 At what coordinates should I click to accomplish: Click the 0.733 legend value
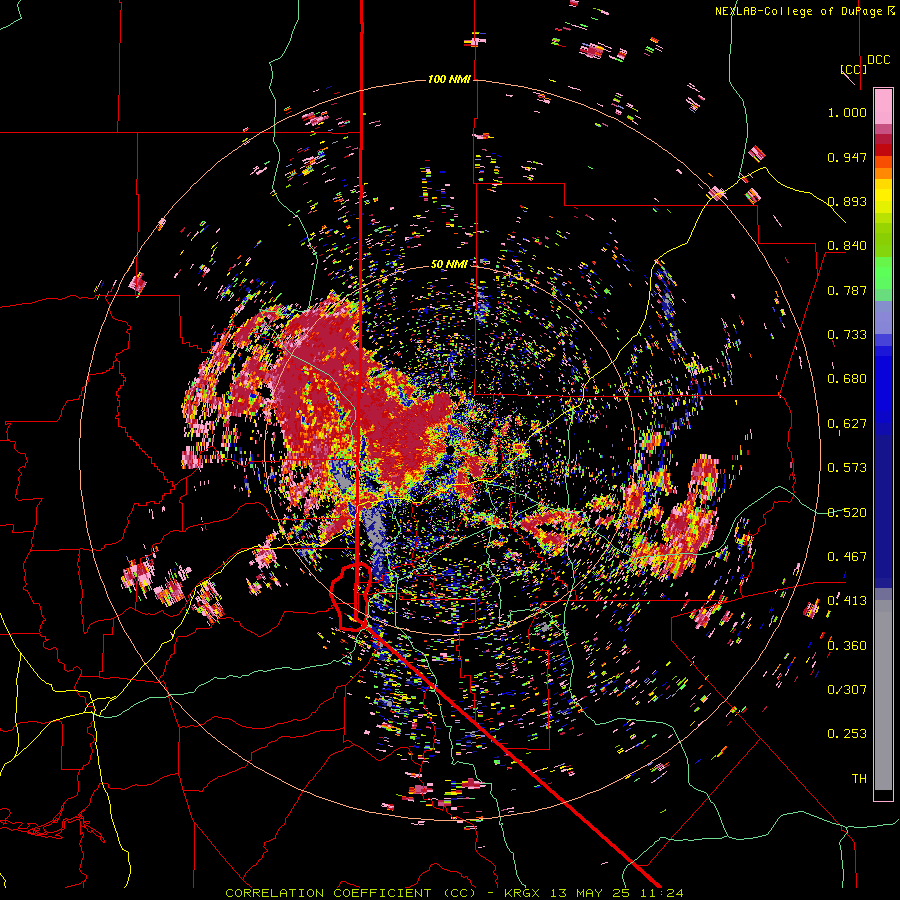click(847, 335)
